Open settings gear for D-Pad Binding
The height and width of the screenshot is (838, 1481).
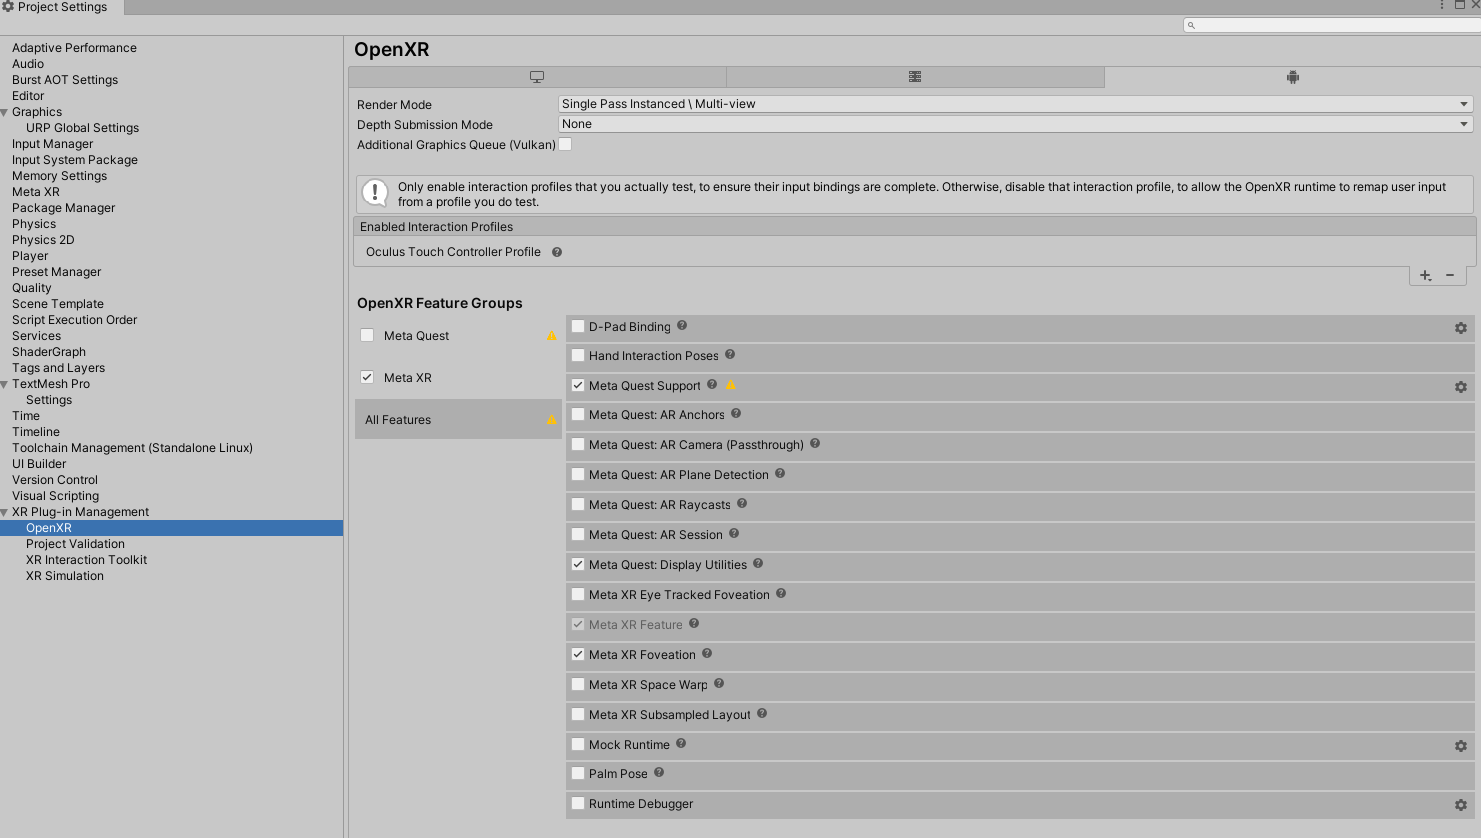click(1461, 327)
